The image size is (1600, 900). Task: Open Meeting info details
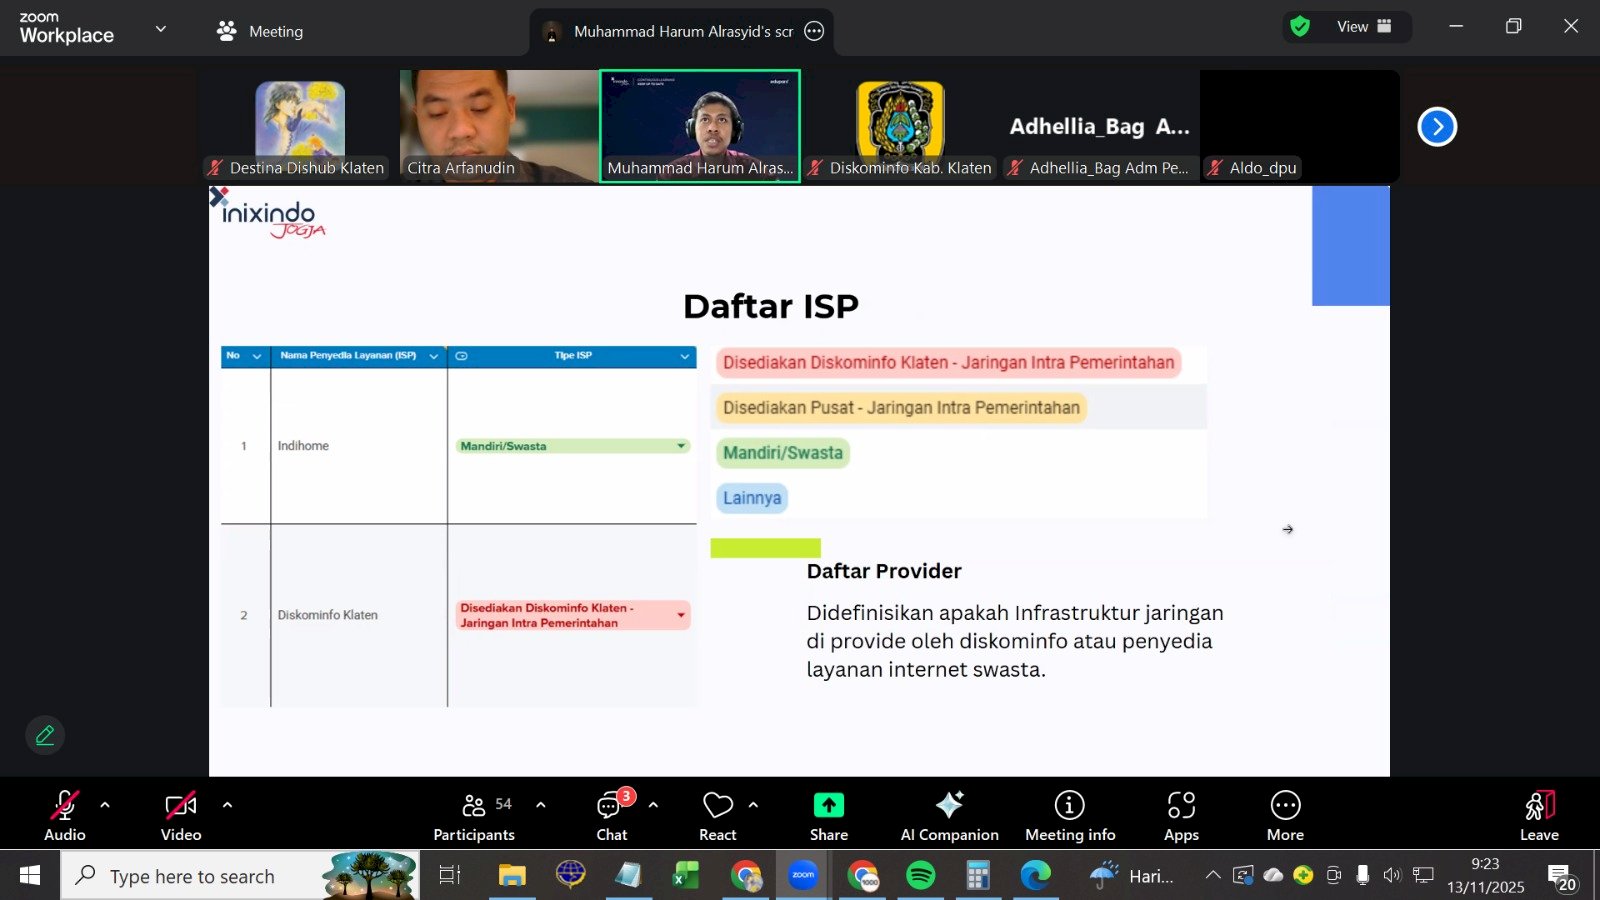[1069, 813]
